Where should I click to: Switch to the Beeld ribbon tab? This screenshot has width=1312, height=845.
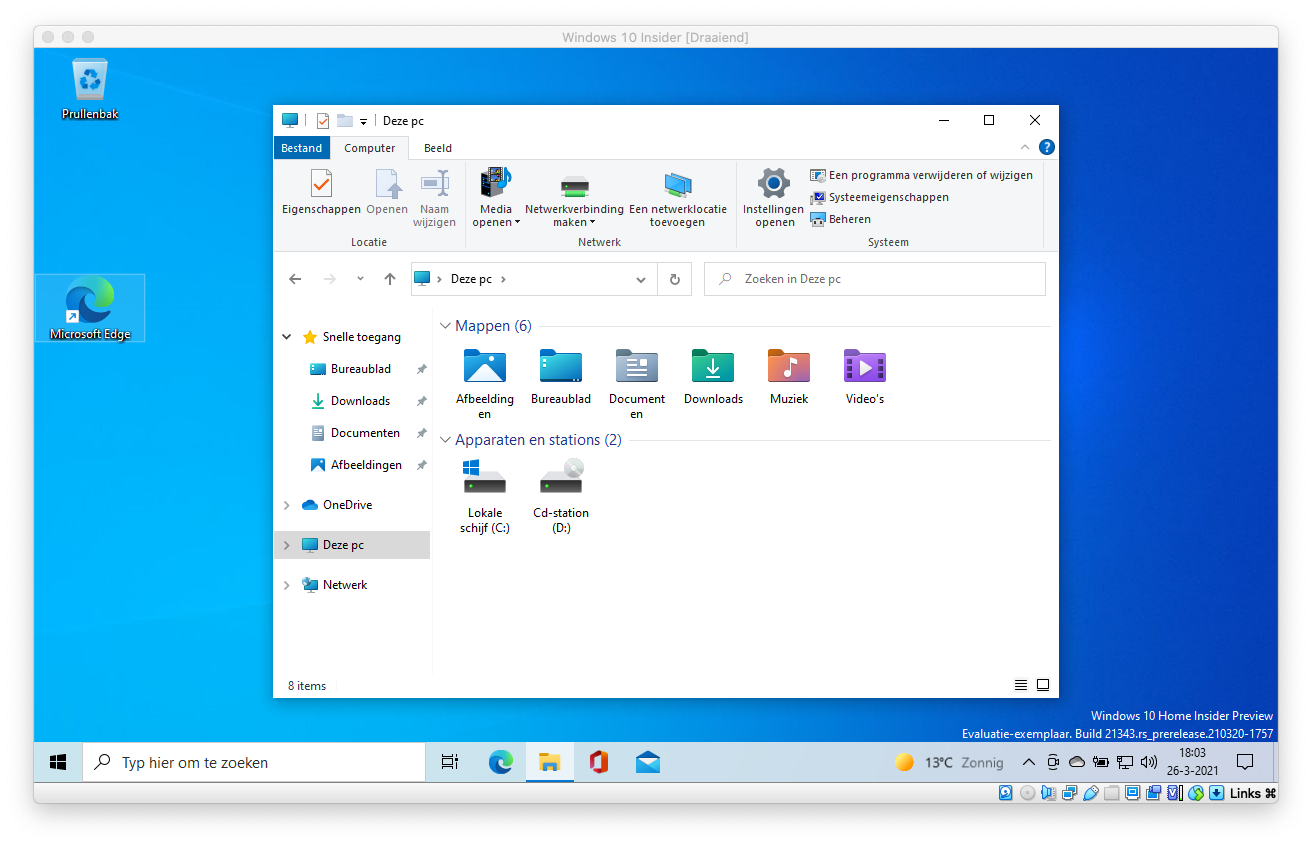click(x=438, y=148)
